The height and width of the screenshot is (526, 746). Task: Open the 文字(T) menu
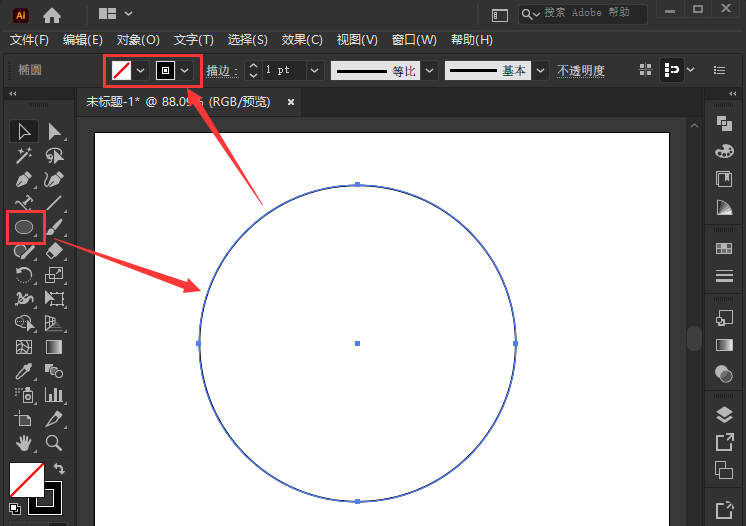click(194, 40)
